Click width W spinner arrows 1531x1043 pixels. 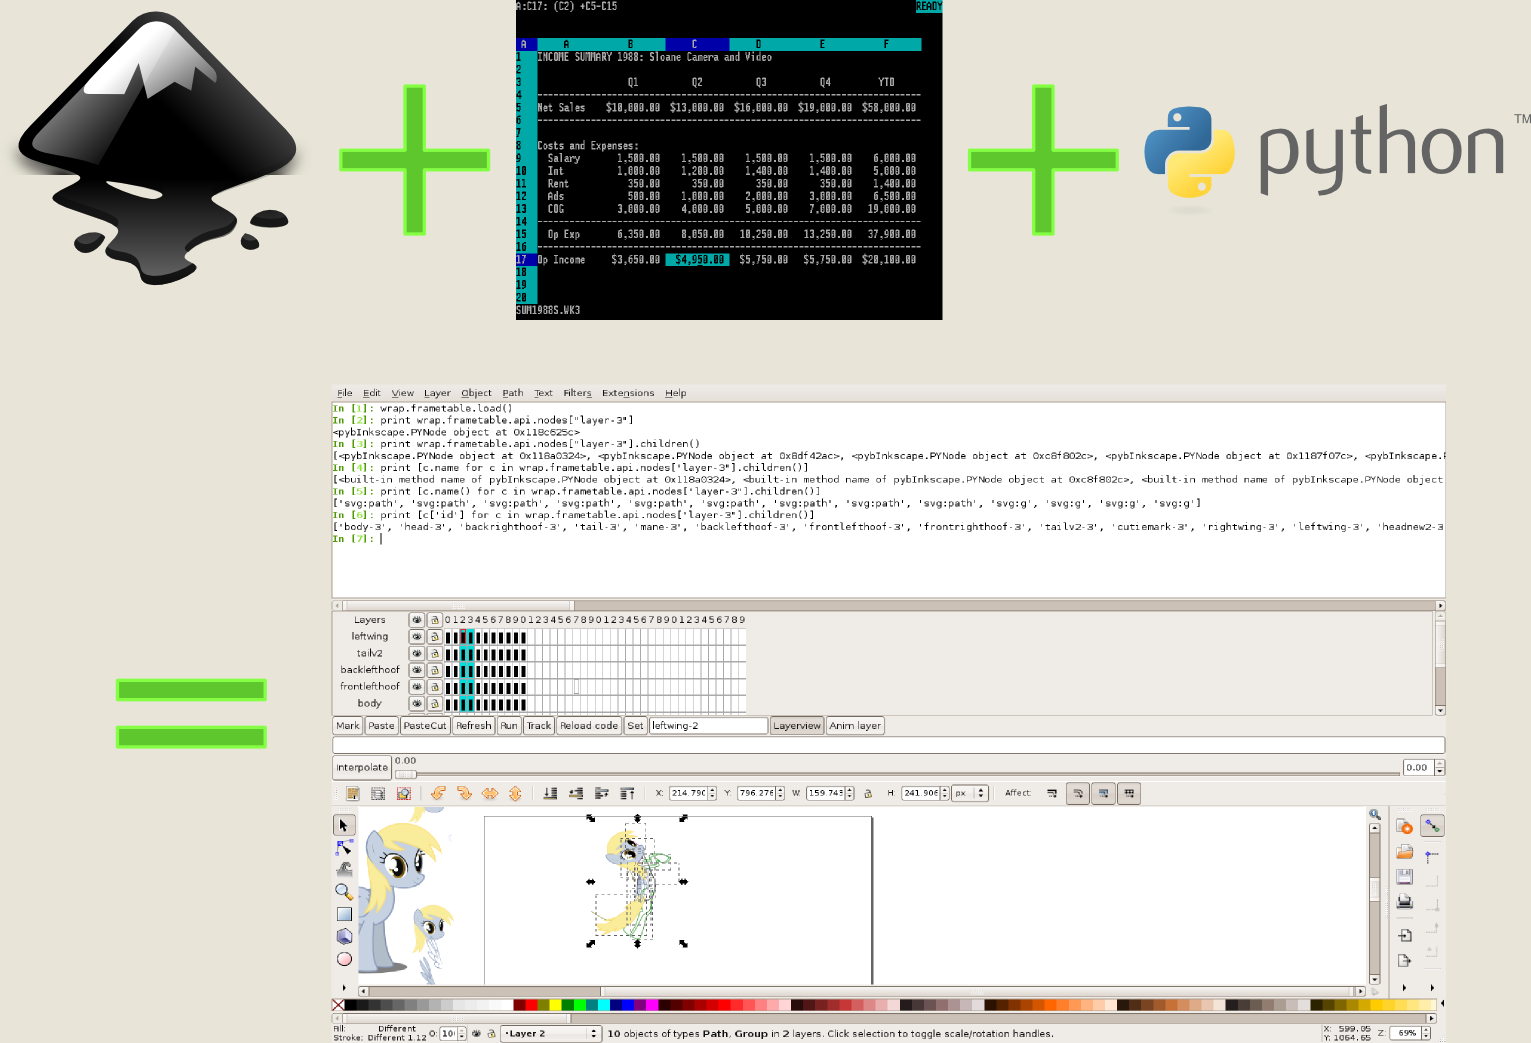850,793
